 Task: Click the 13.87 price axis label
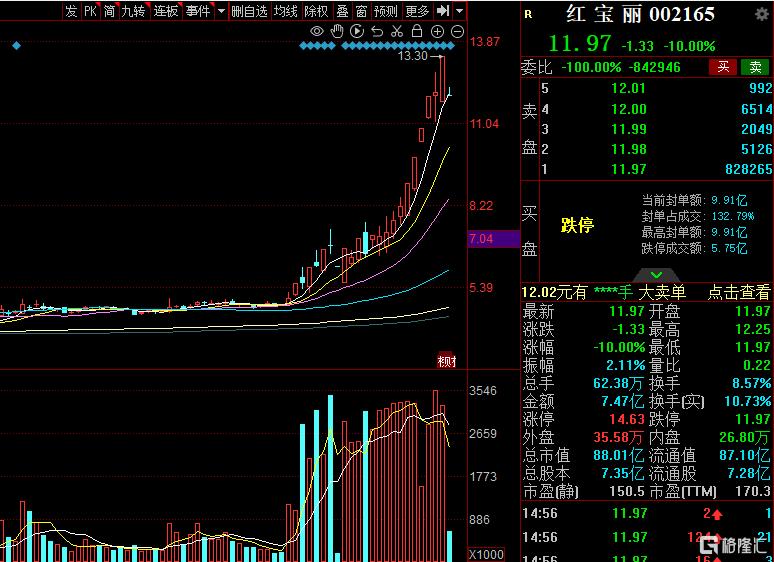coord(484,41)
